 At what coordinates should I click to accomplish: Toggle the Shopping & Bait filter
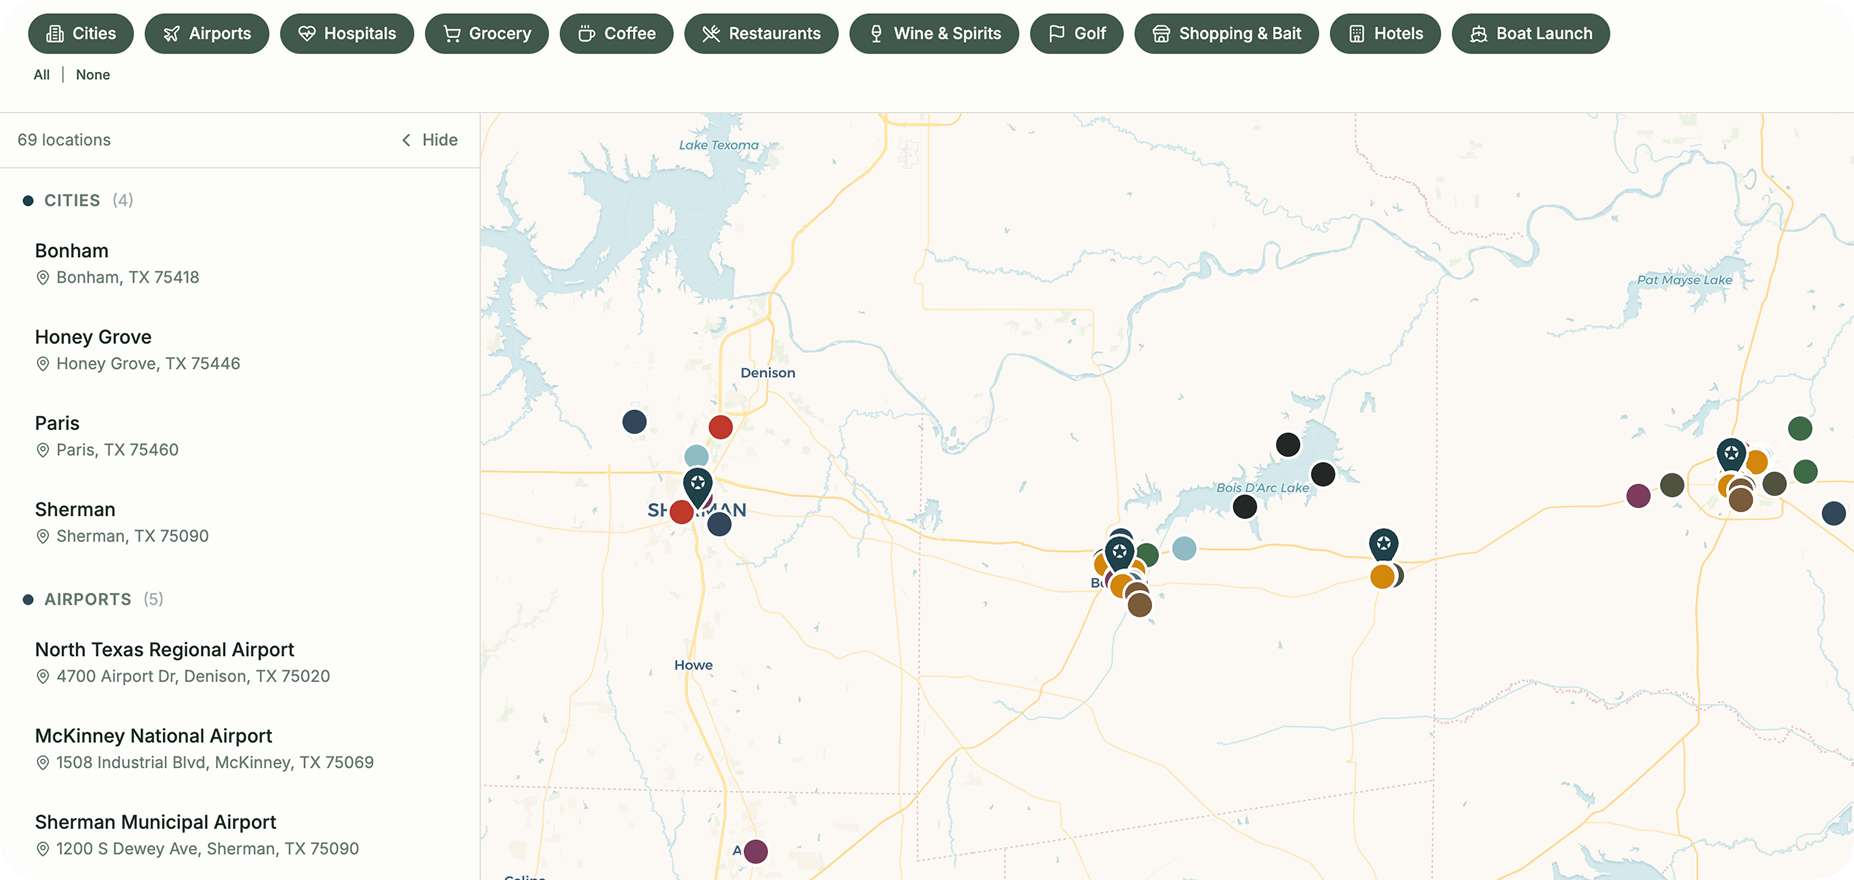[x=1226, y=34]
